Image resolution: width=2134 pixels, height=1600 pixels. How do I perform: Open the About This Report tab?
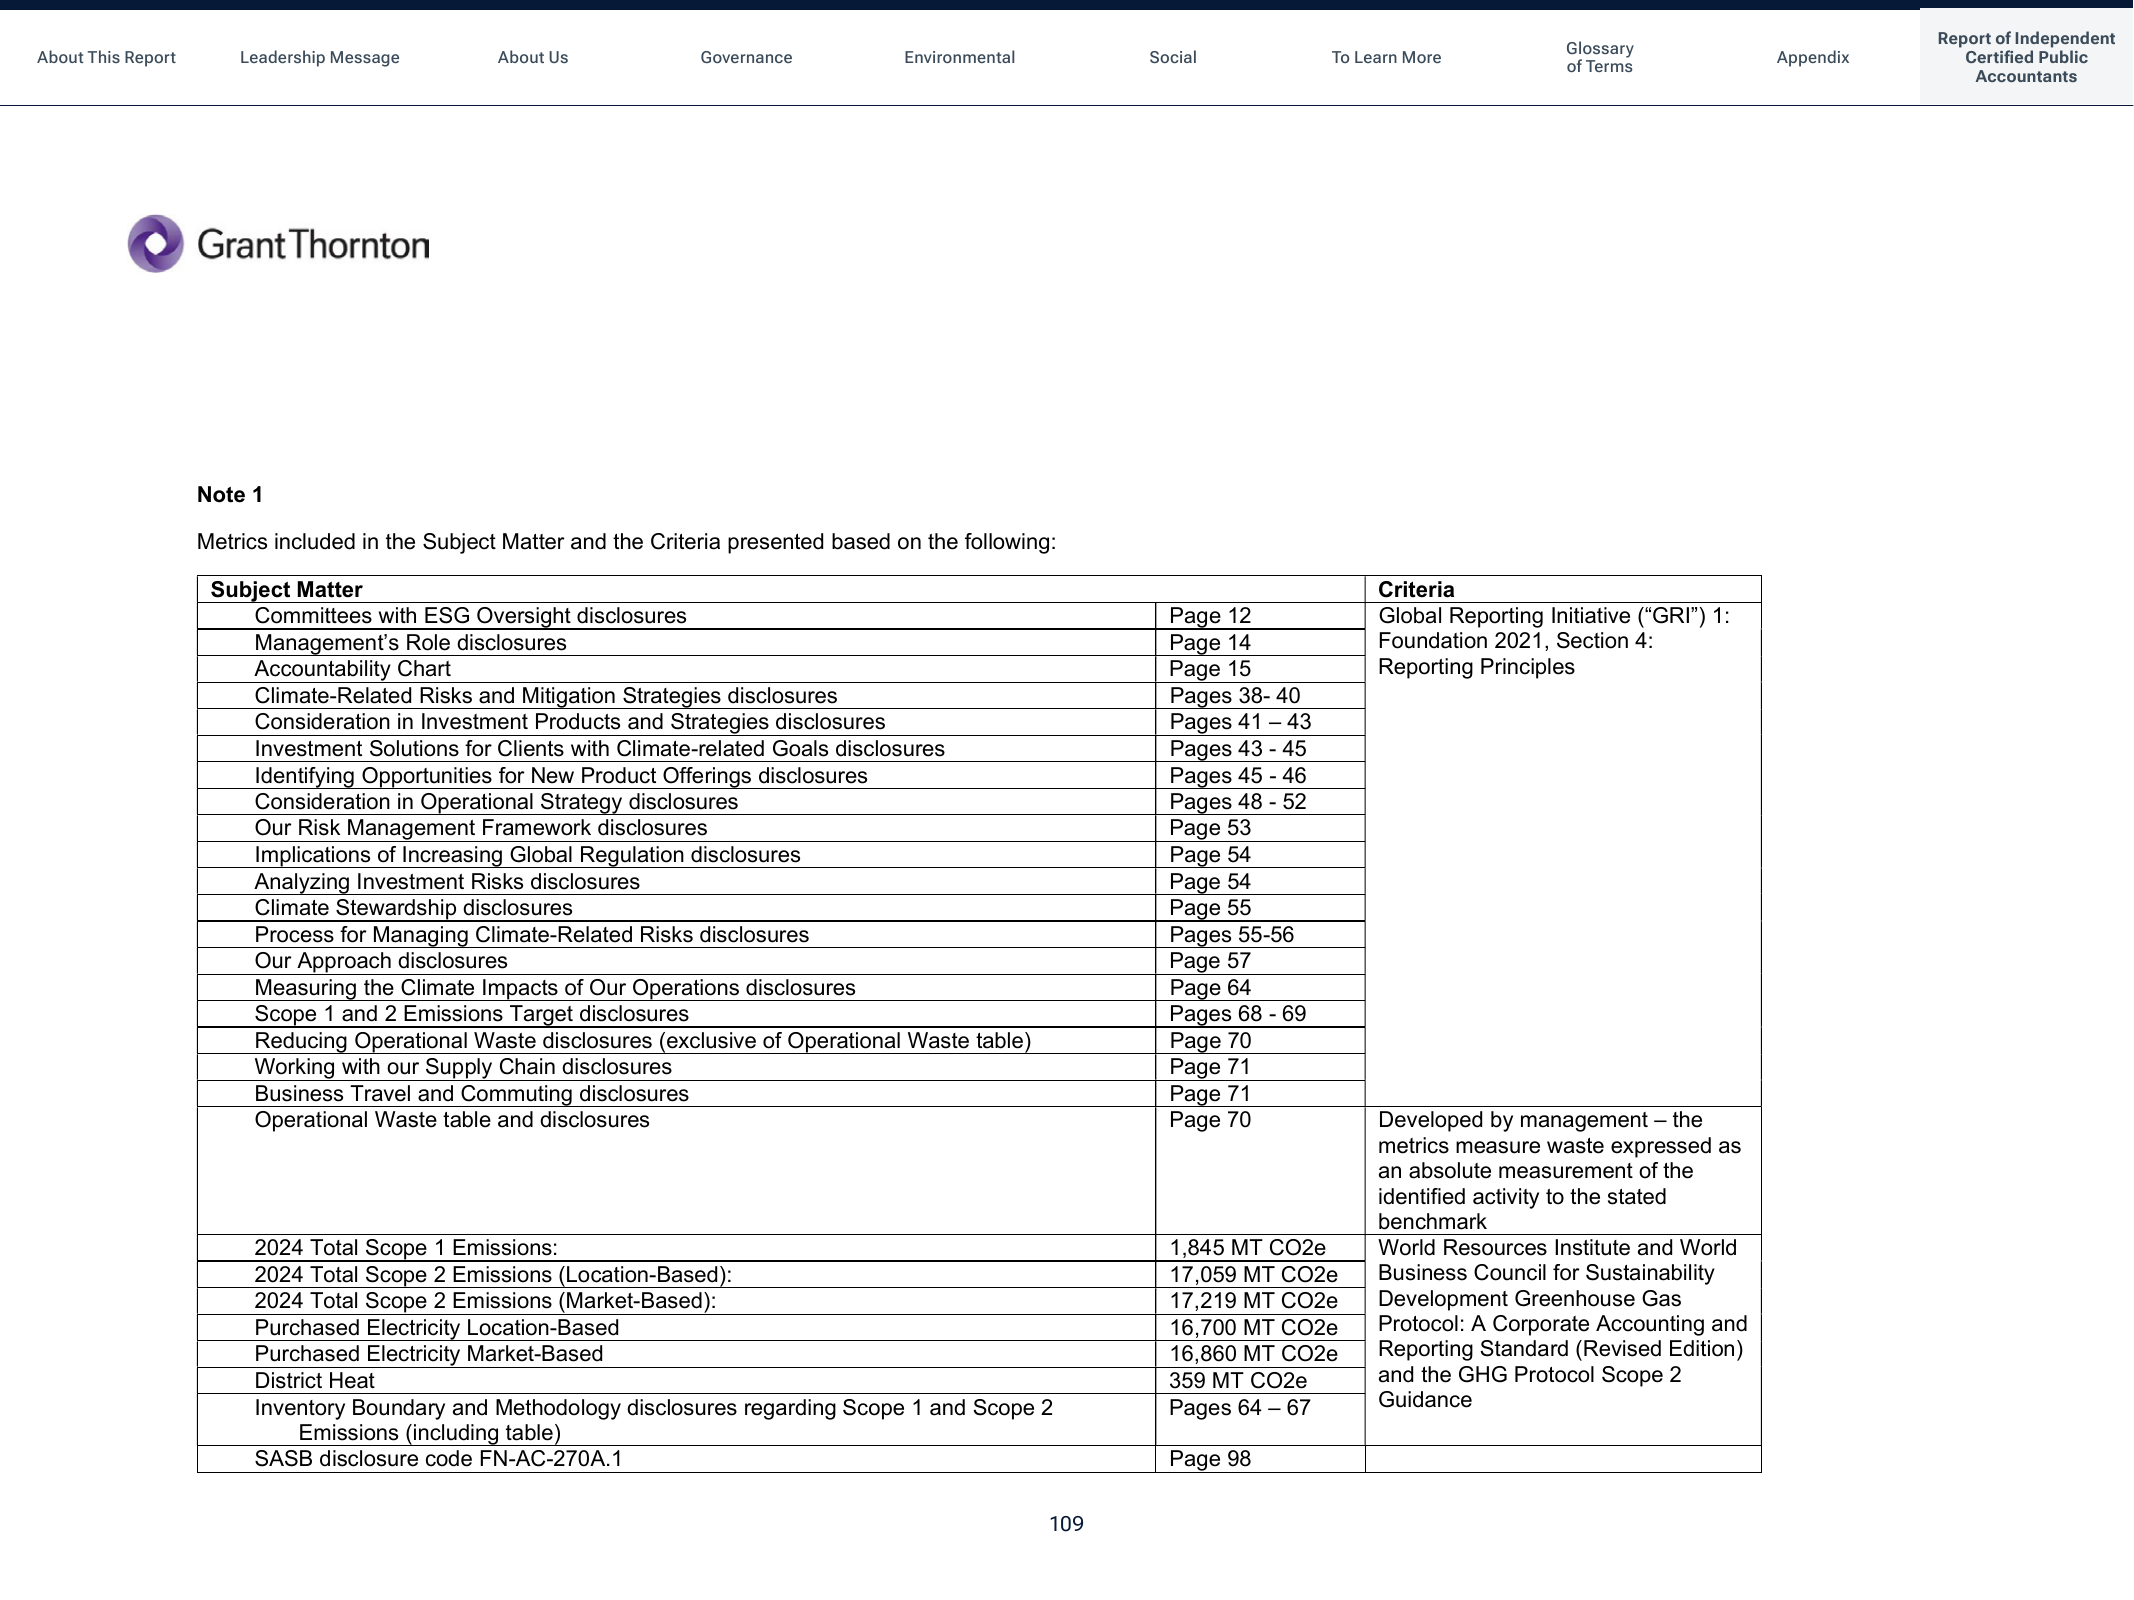point(106,58)
